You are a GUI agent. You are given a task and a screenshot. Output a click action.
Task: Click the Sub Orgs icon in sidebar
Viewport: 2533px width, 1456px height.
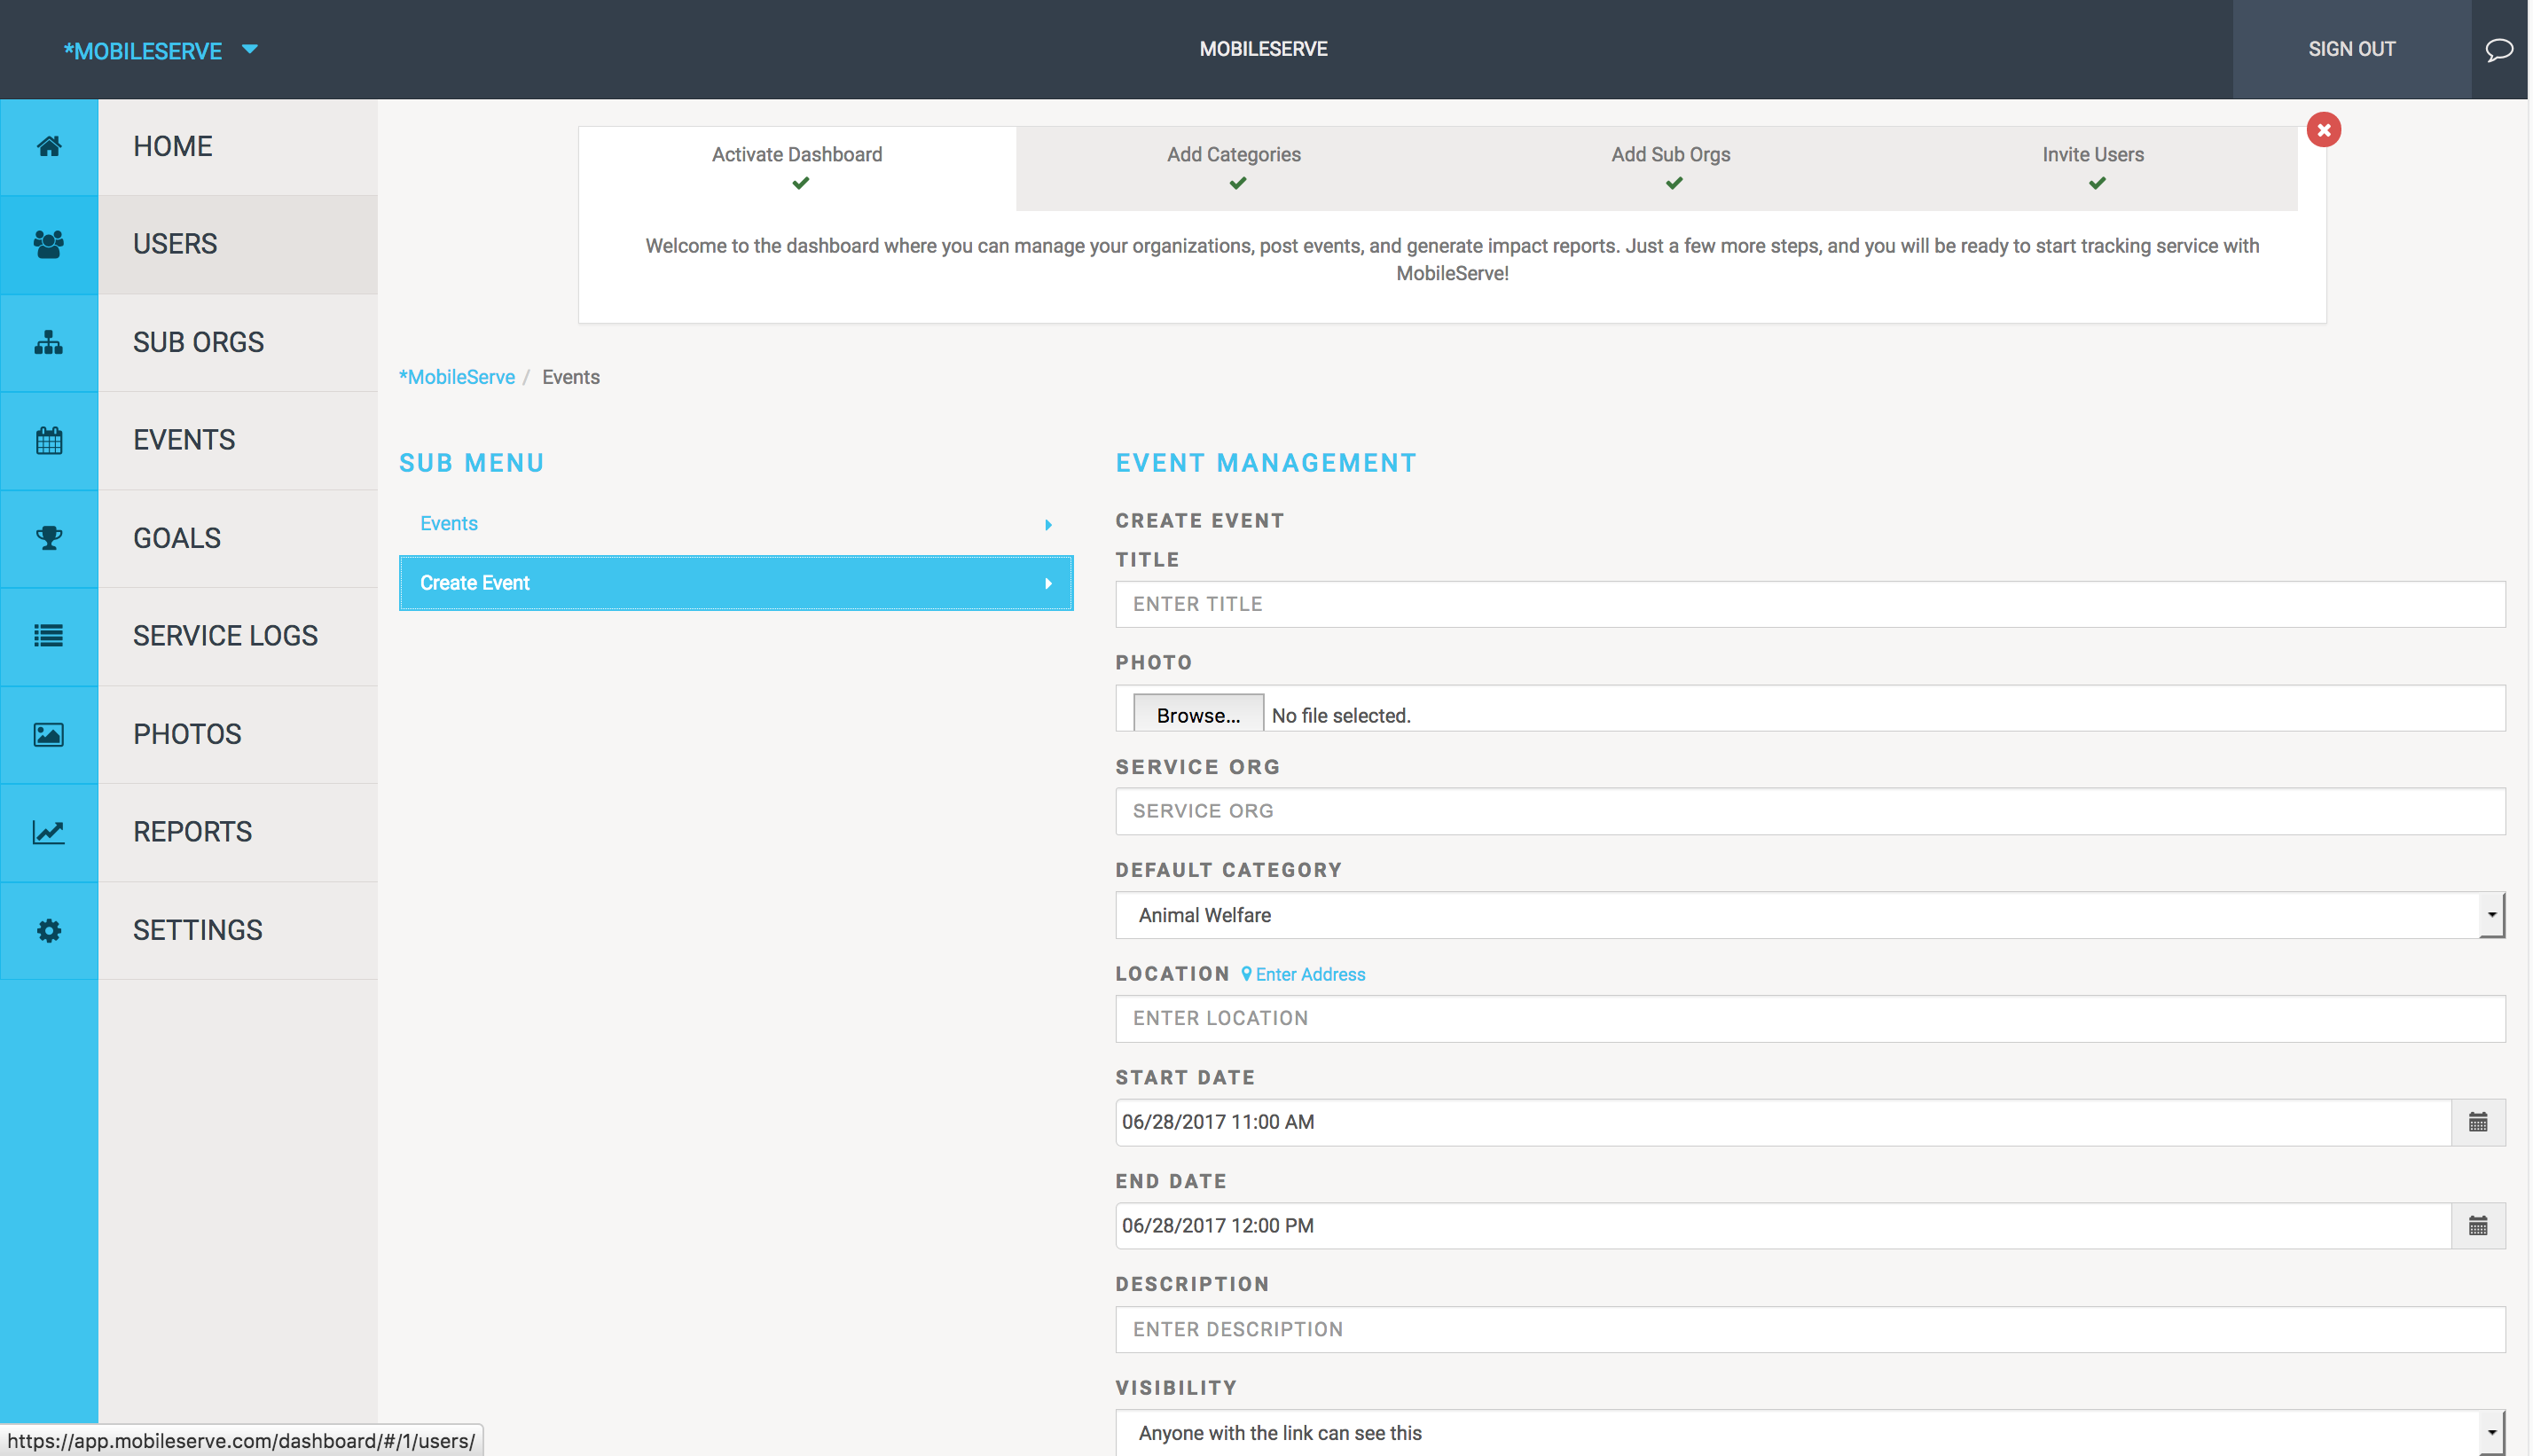coord(47,341)
